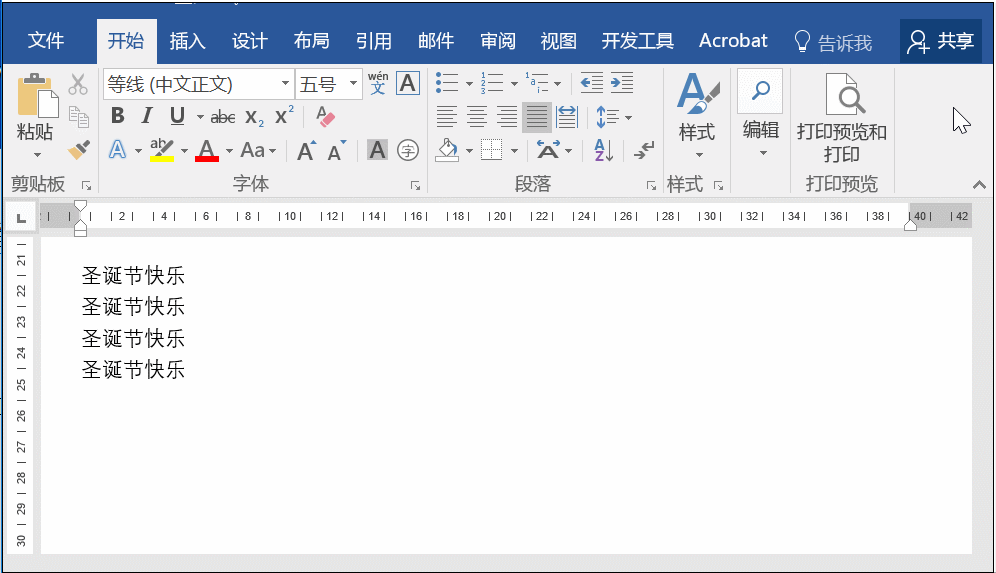Apply numbered list

[x=492, y=83]
